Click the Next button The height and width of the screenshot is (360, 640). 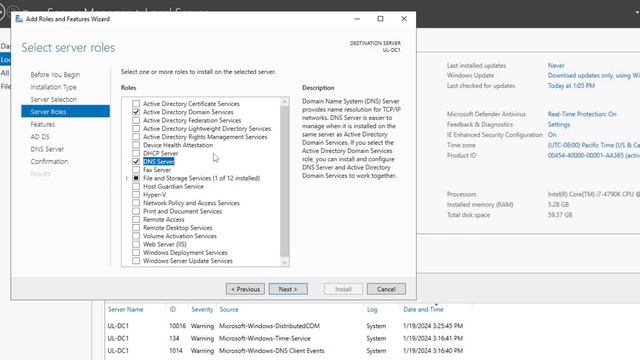[288, 289]
